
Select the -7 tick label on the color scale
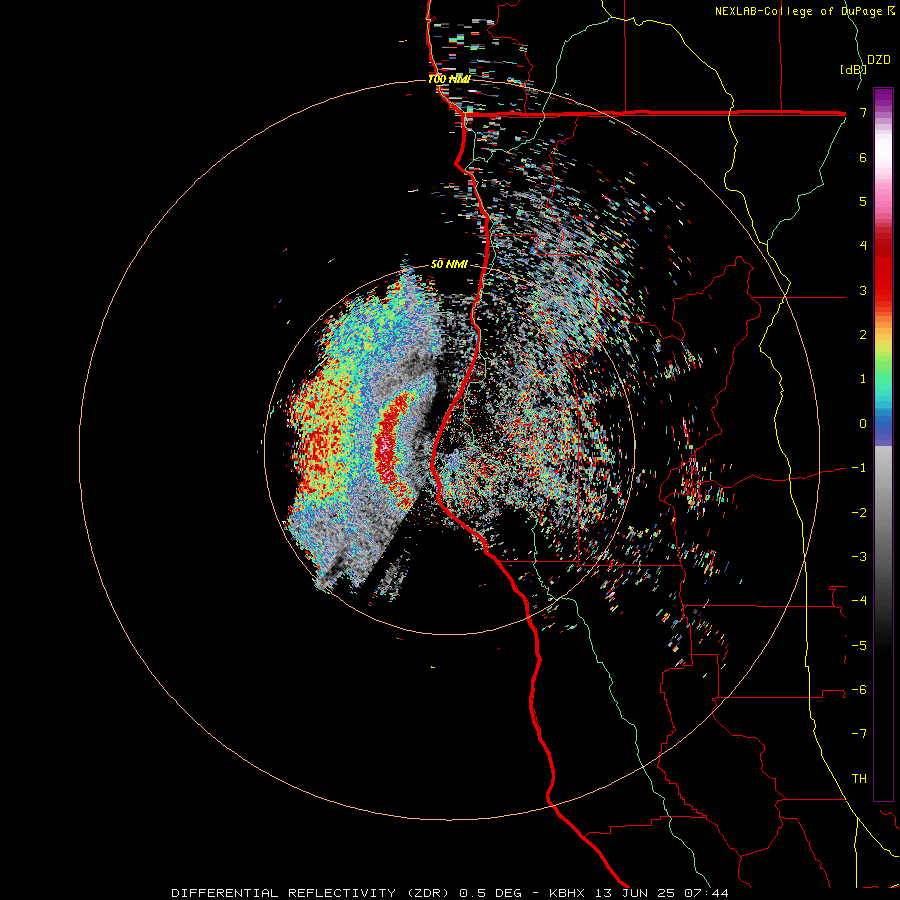(859, 734)
